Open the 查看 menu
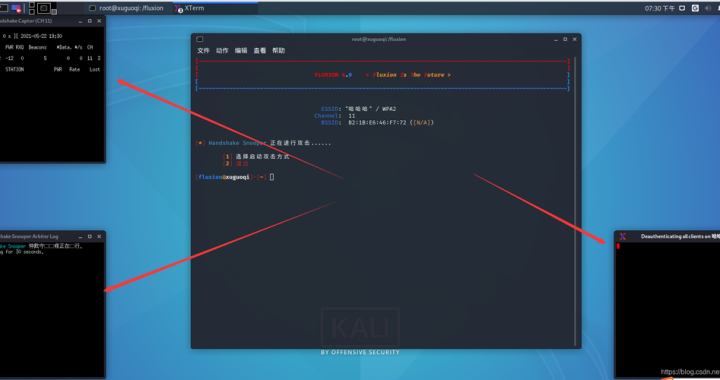Screen dimensions: 720x380 [259, 50]
